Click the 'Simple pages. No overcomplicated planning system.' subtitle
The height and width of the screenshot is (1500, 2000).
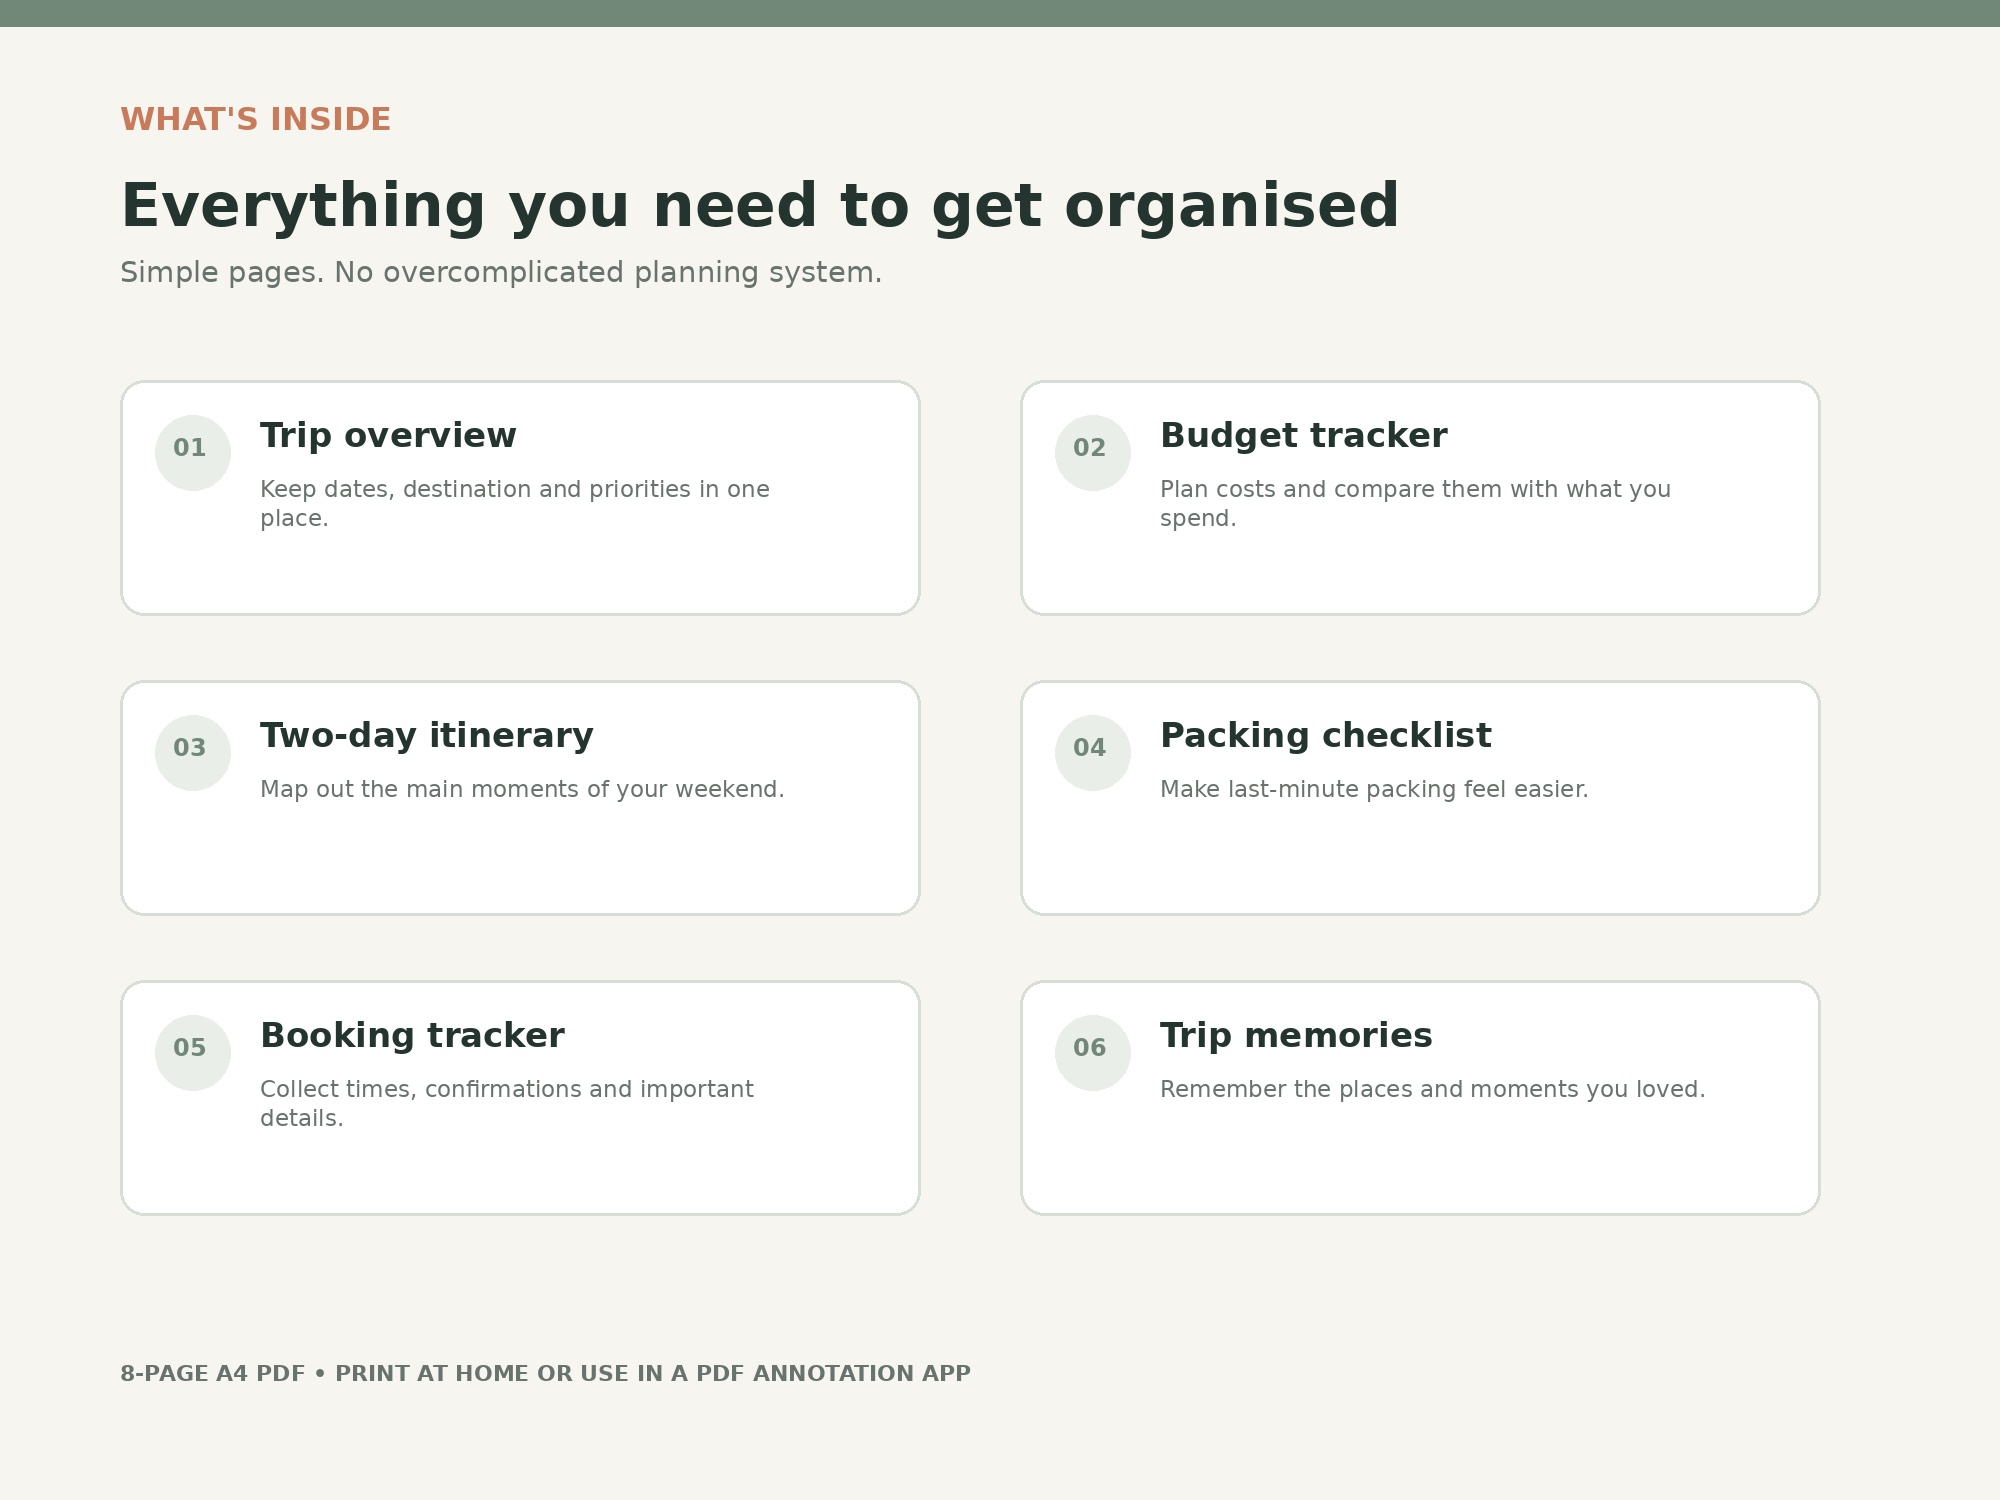(x=501, y=272)
